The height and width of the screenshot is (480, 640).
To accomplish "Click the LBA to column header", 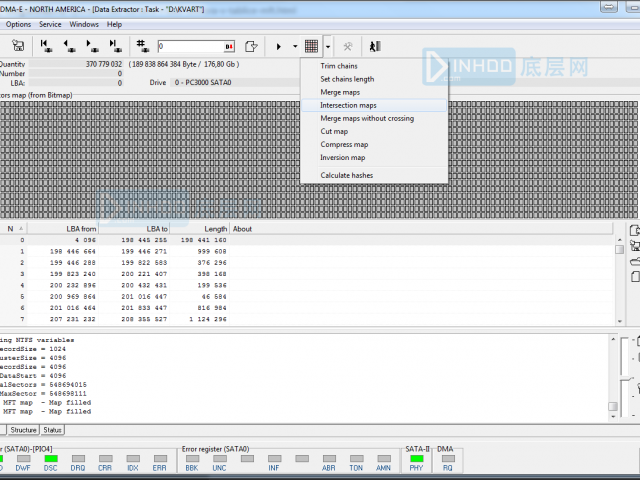I will tap(134, 229).
